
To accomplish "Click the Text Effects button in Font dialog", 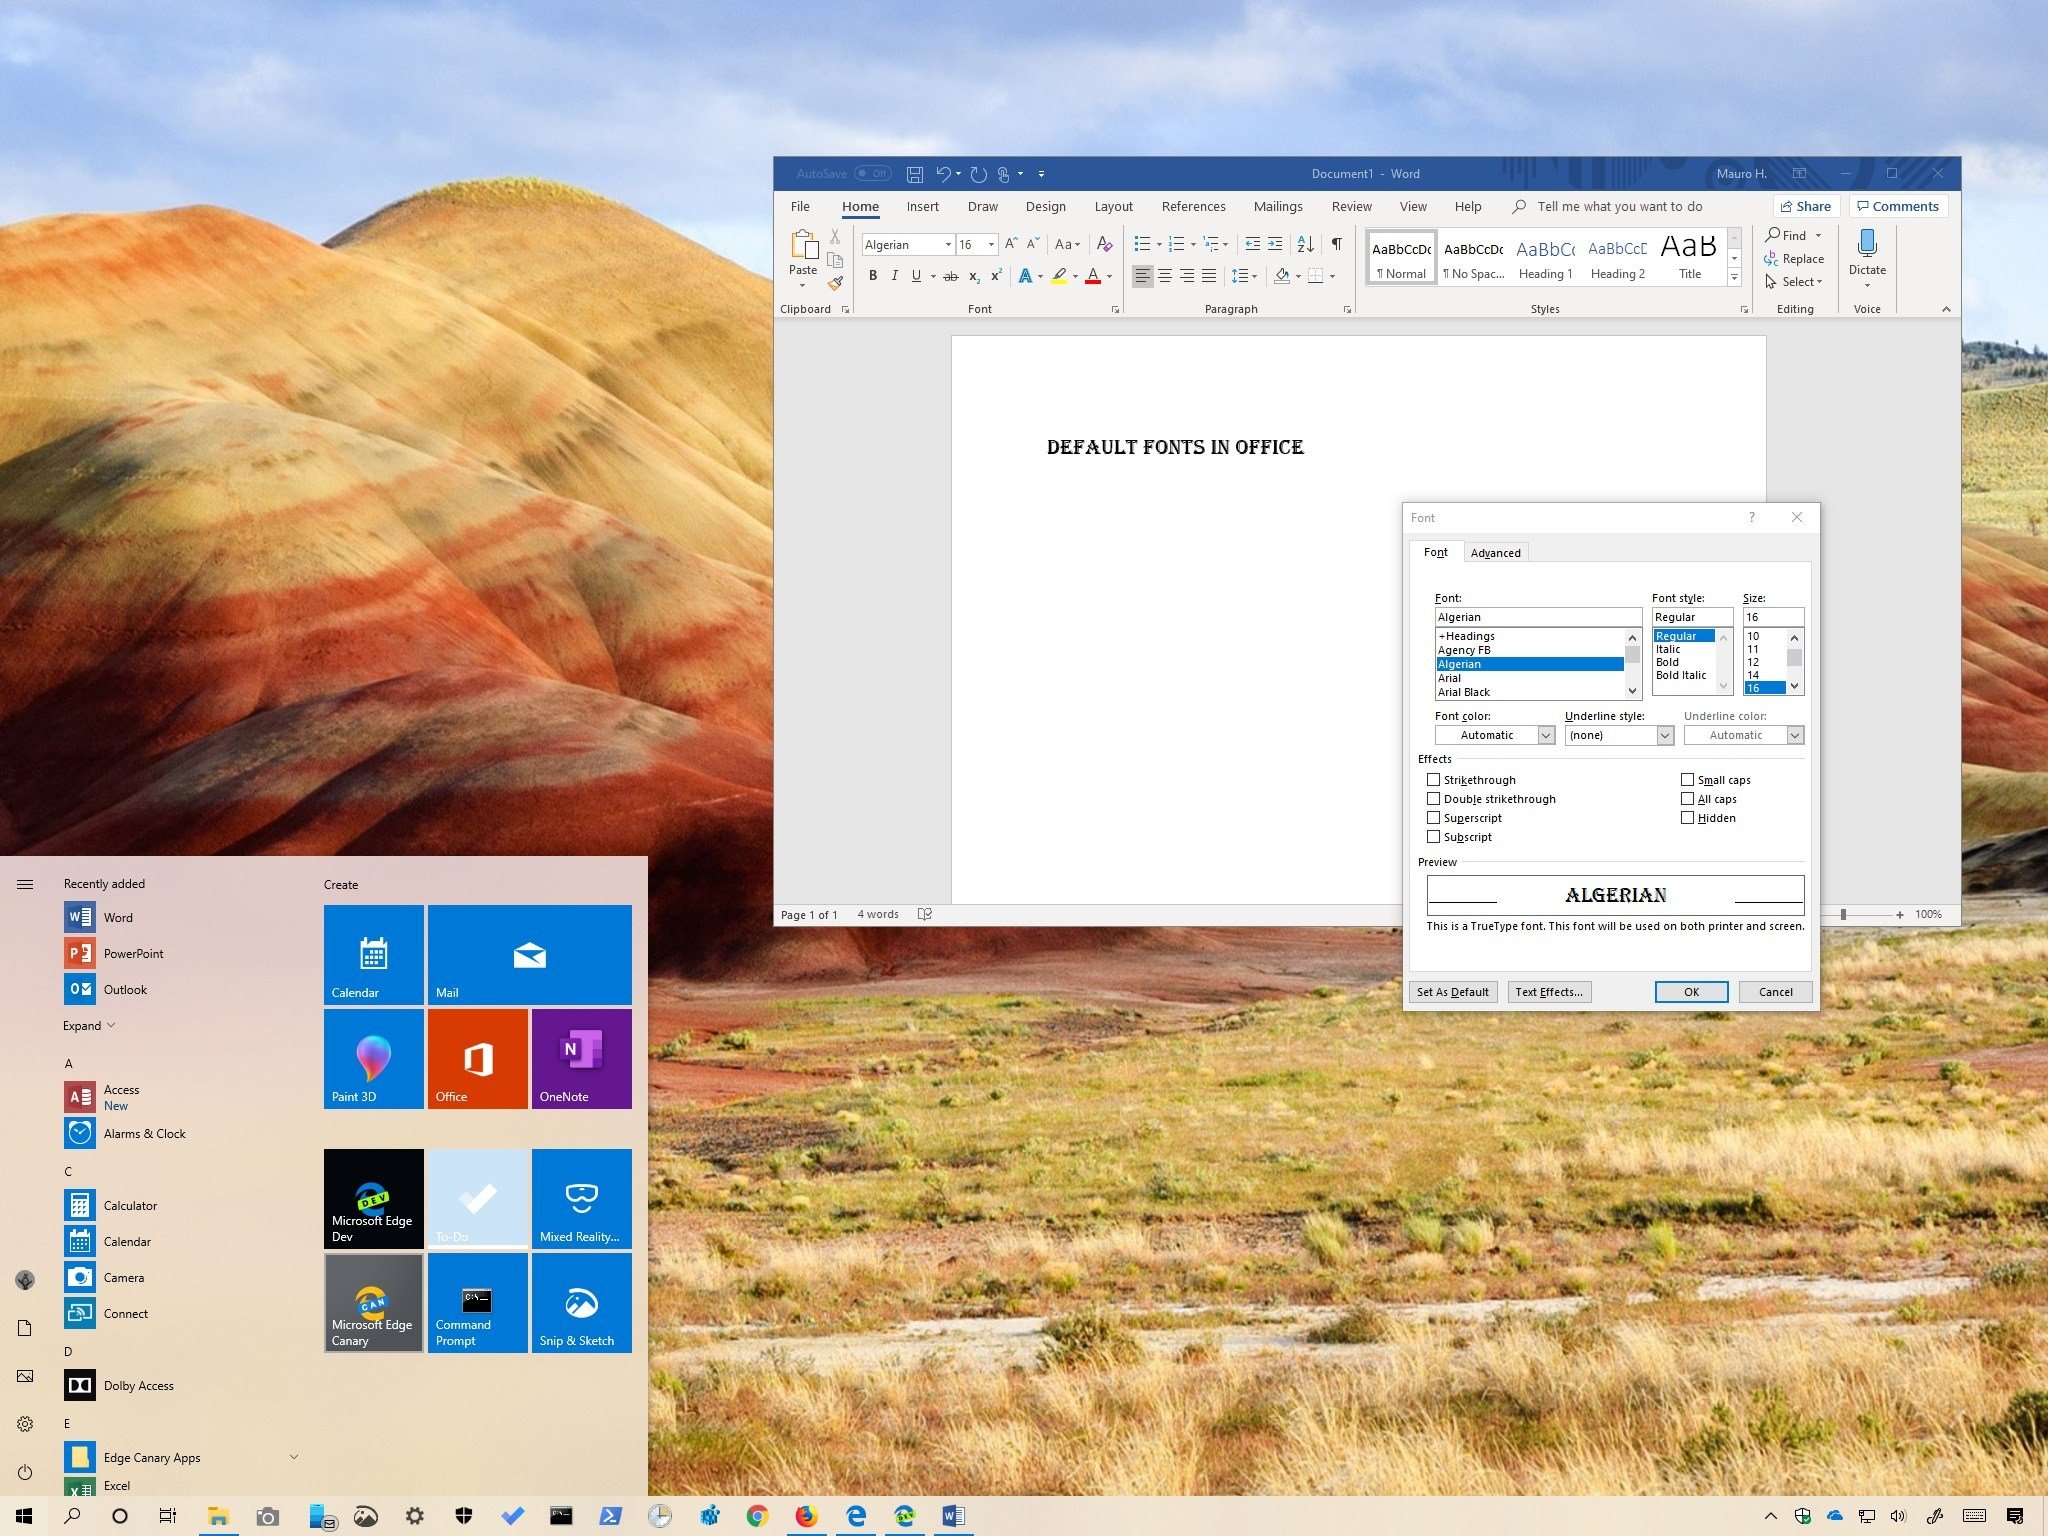I will (x=1550, y=991).
